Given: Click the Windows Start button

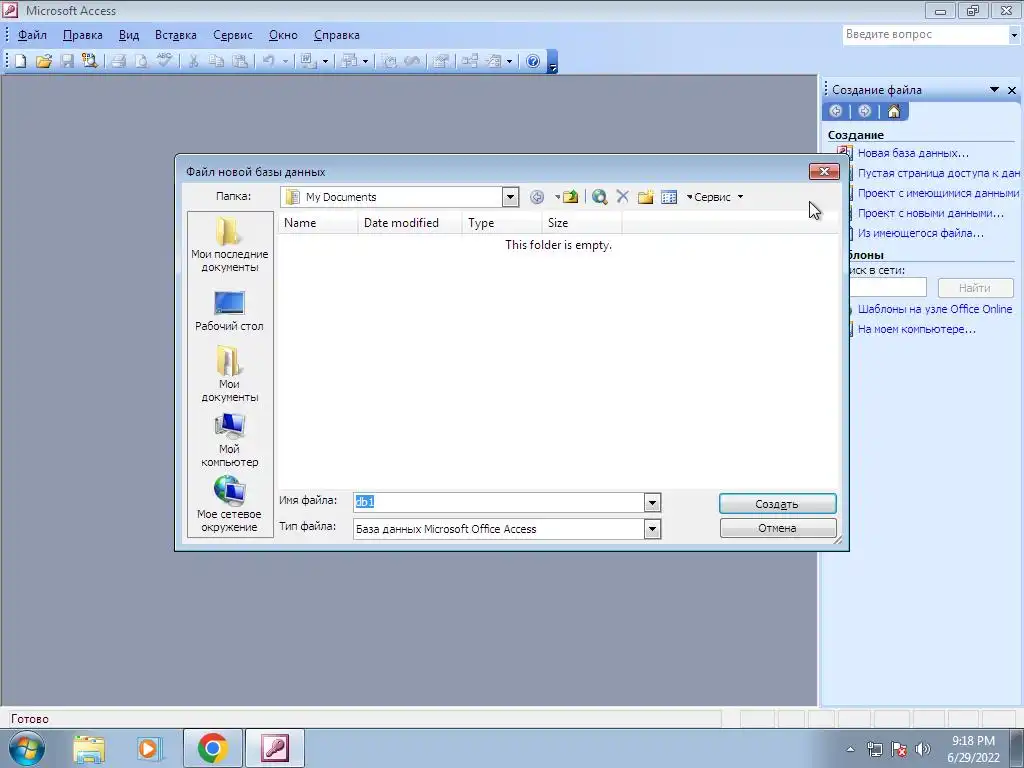Looking at the screenshot, I should (x=26, y=748).
